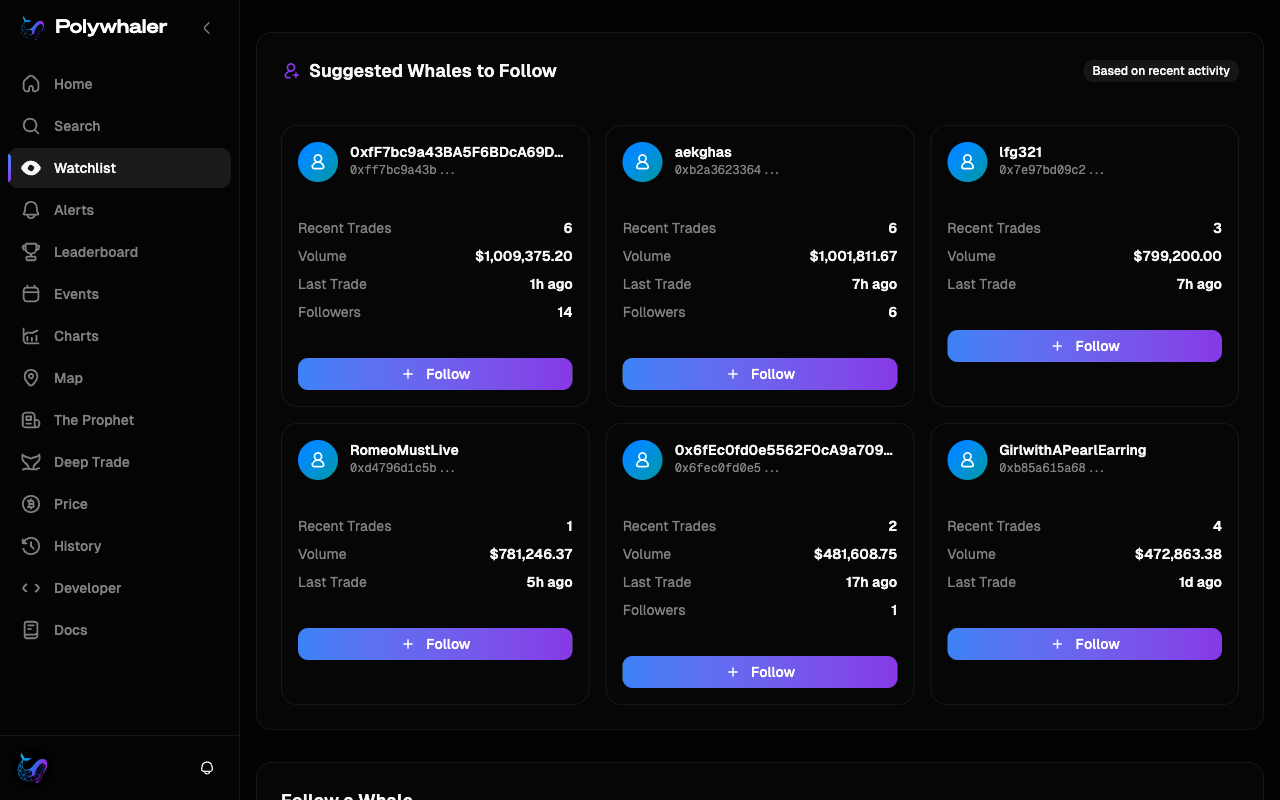The image size is (1280, 800).
Task: Open the Events menu item
Action: [x=119, y=294]
